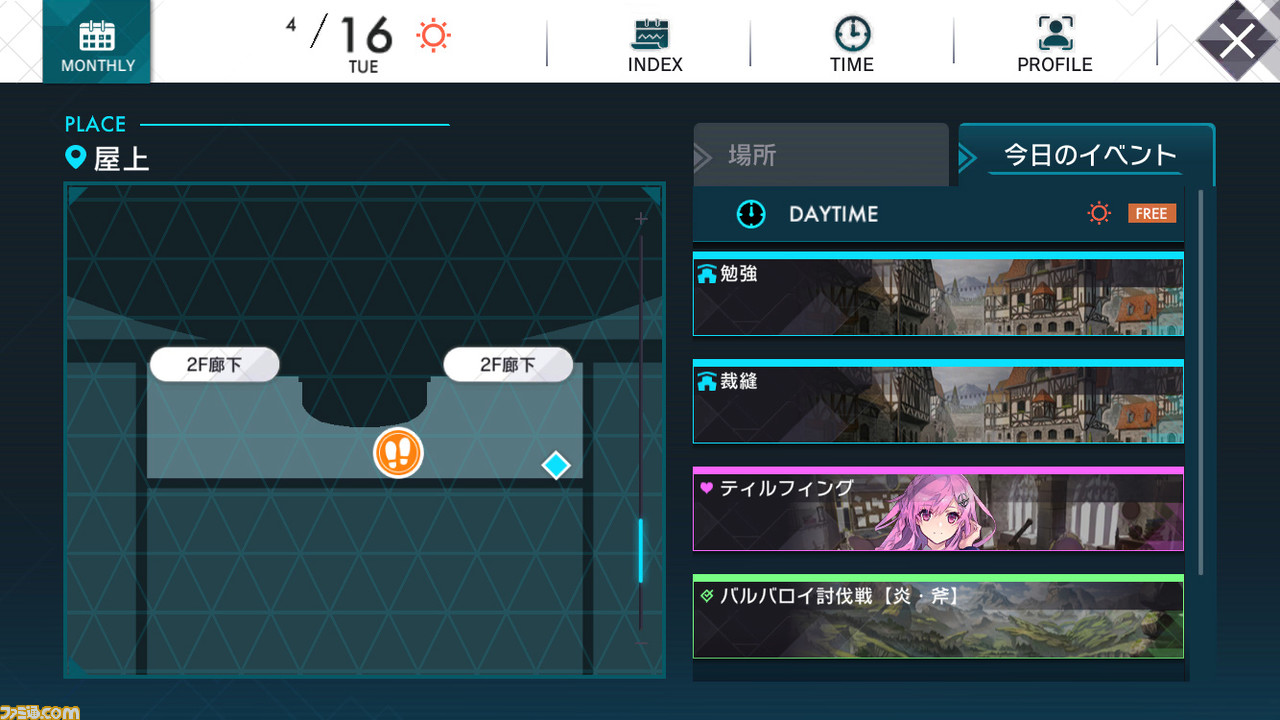1280x720 pixels.
Task: Switch to the 今日のイベント tab
Action: click(x=1087, y=155)
